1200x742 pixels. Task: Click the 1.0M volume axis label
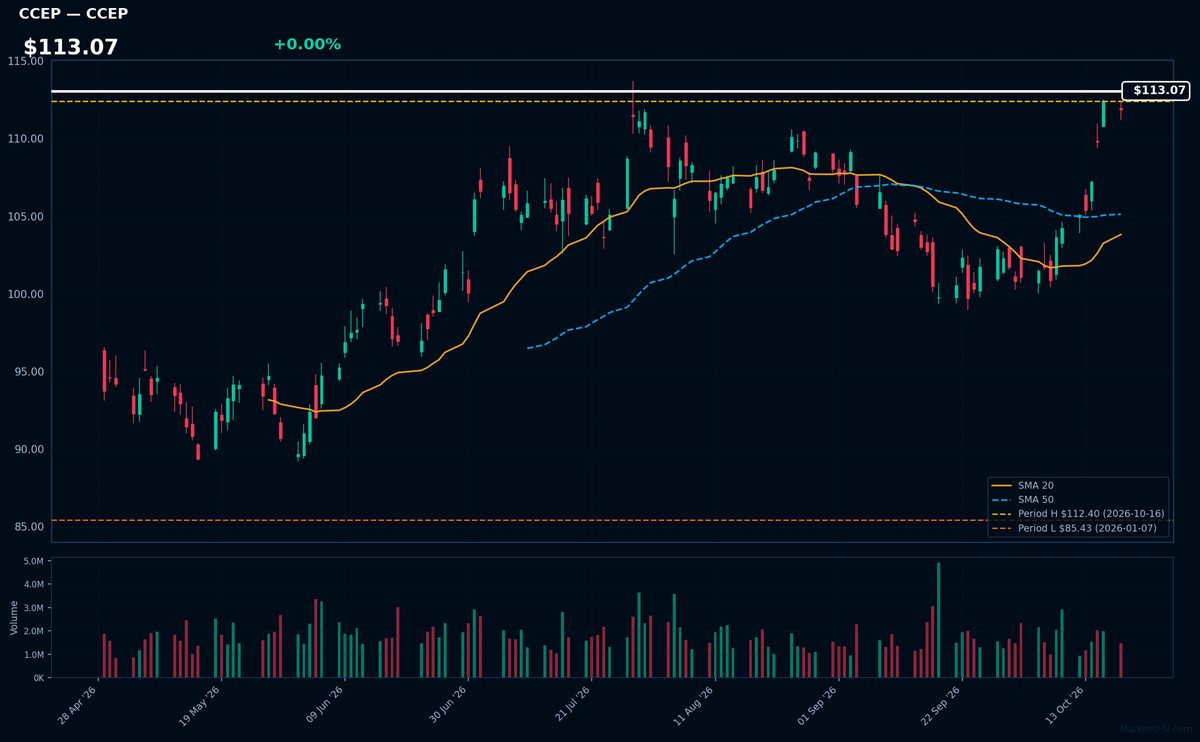coord(34,655)
